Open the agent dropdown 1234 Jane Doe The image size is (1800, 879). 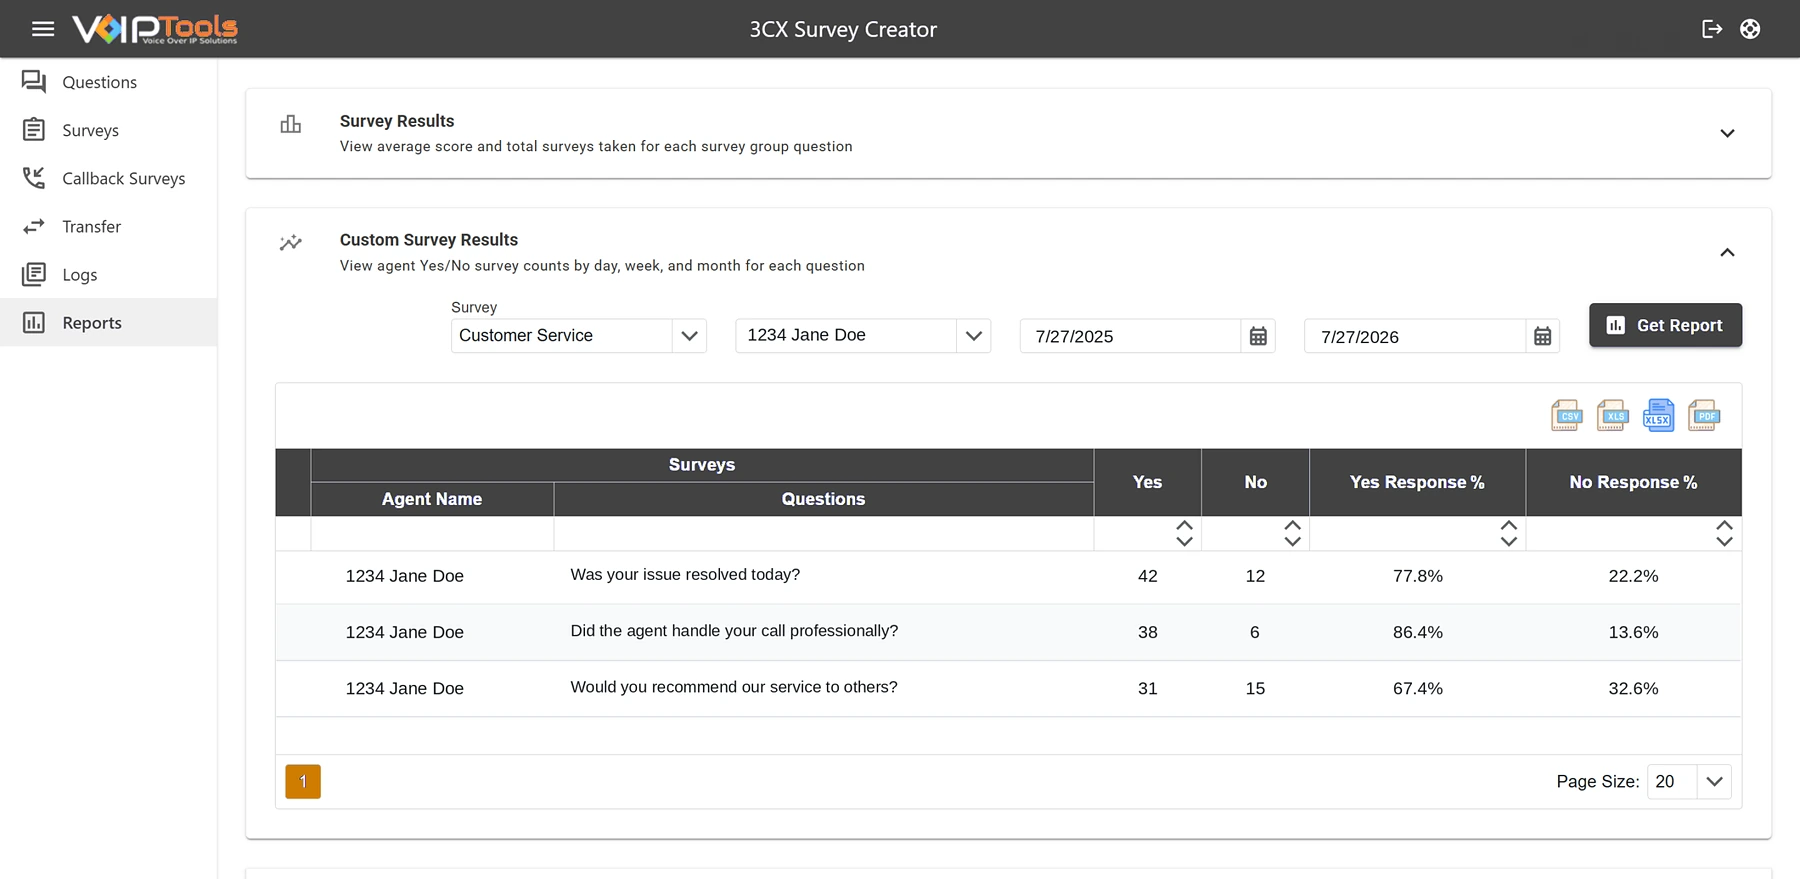click(863, 336)
